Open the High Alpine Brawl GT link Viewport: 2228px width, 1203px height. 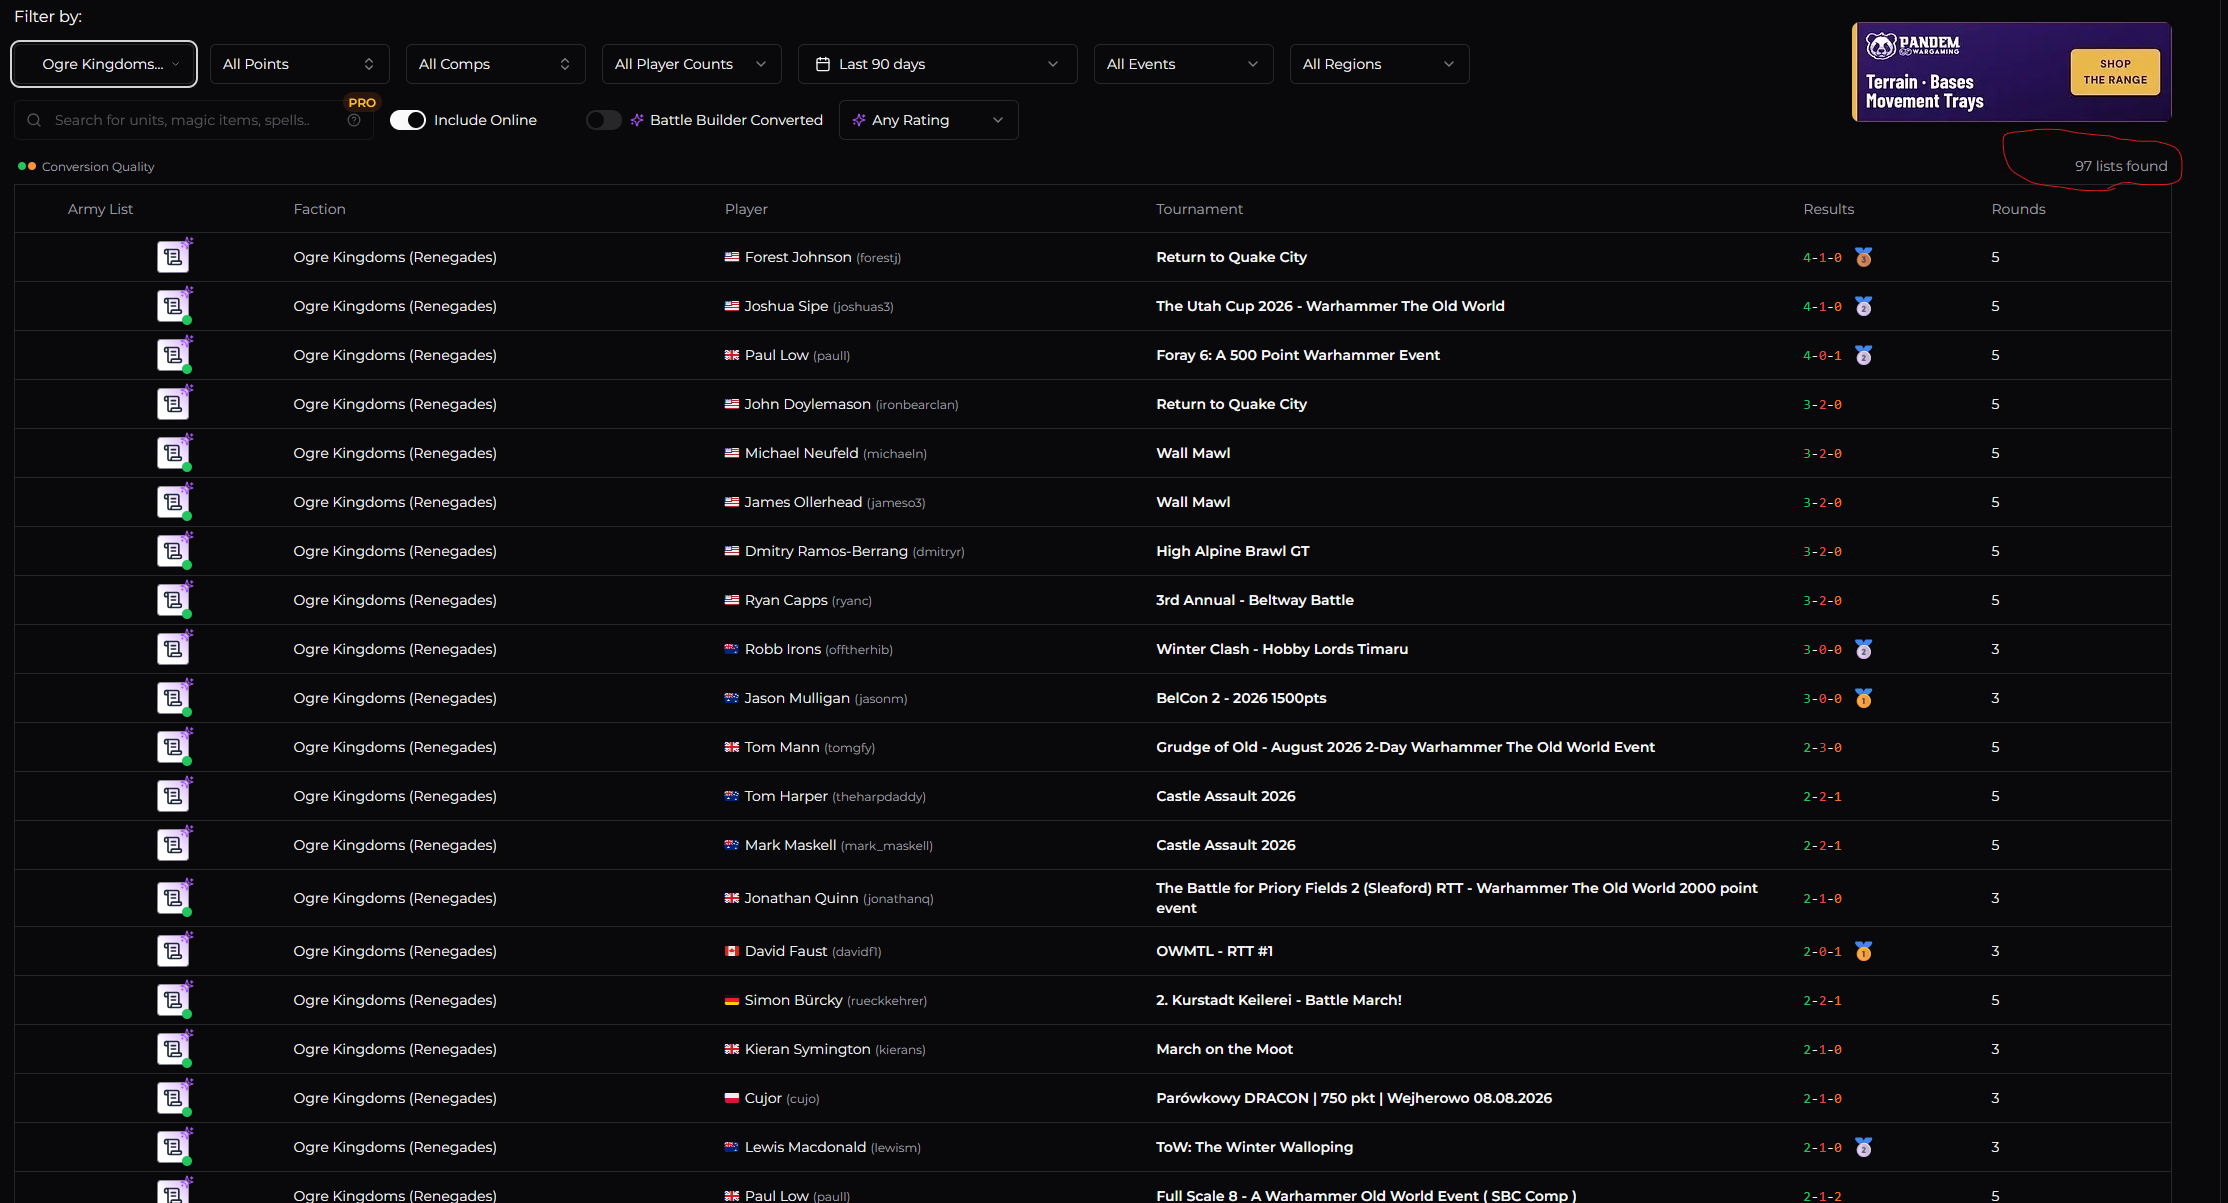pyautogui.click(x=1232, y=551)
